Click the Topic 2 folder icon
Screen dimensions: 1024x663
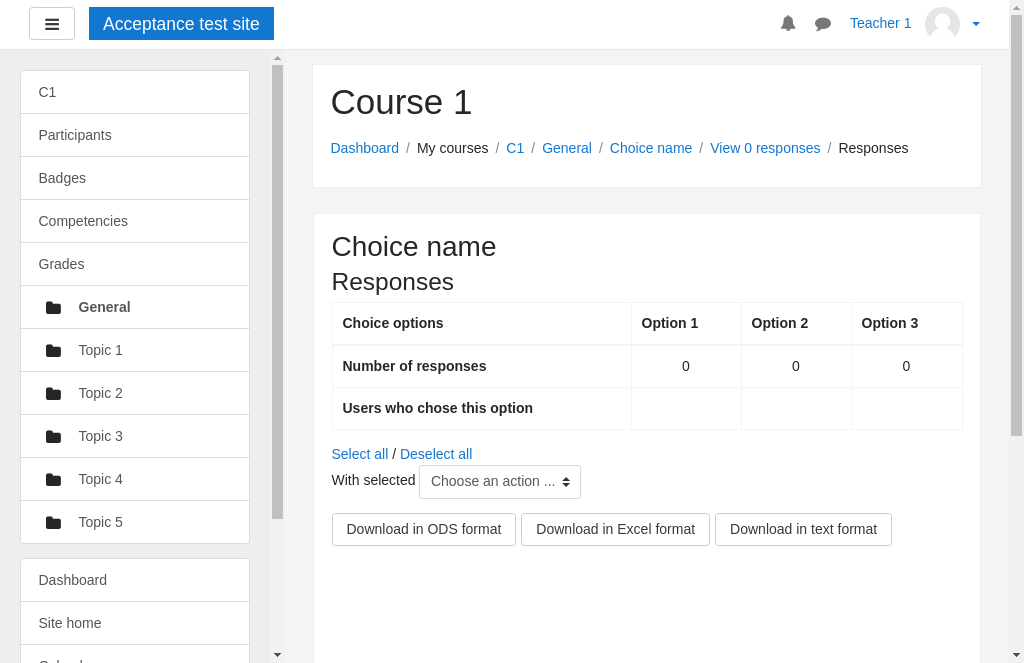click(x=54, y=394)
